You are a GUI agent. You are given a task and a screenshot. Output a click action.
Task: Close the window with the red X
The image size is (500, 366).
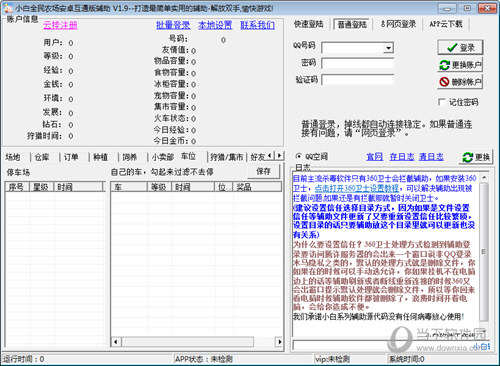pyautogui.click(x=487, y=8)
